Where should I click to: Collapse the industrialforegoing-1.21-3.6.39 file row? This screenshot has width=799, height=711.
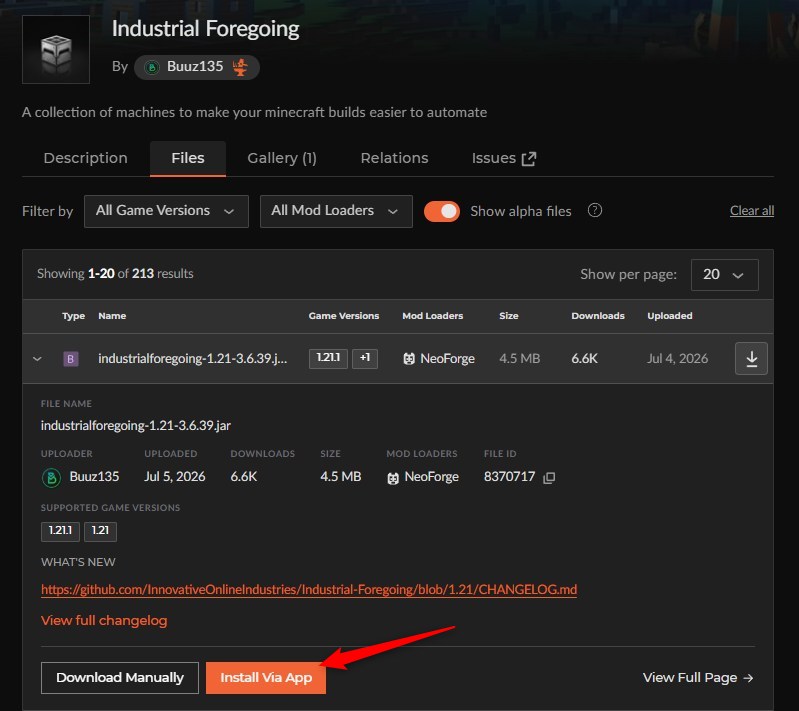tap(37, 359)
